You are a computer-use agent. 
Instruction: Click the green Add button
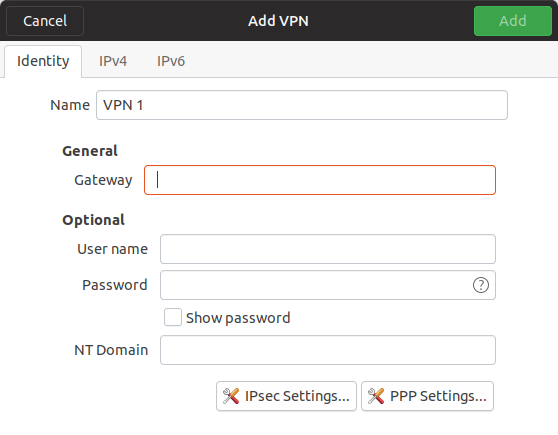tap(513, 21)
